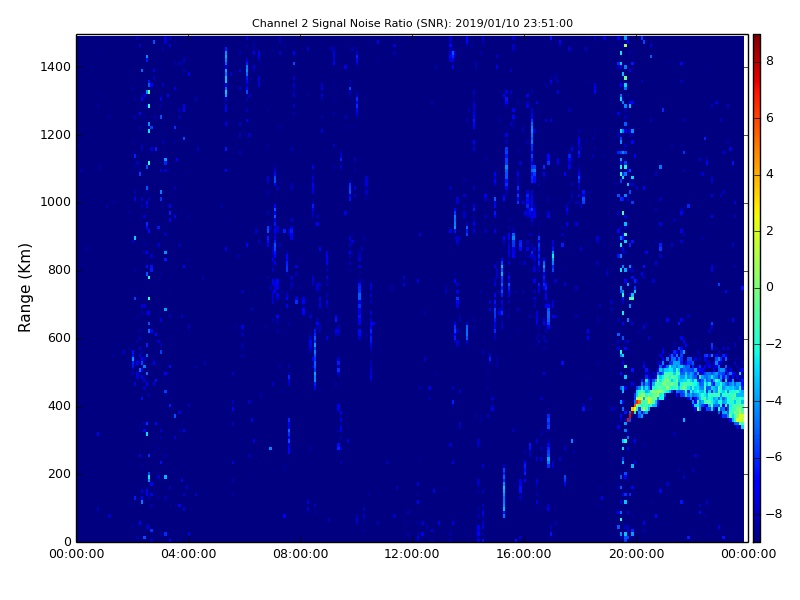This screenshot has width=800, height=600.
Task: Click the green echo peak near 21:30
Action: (673, 375)
